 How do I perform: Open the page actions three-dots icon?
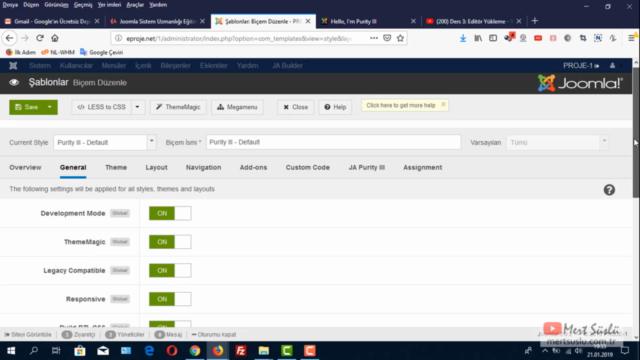[373, 38]
